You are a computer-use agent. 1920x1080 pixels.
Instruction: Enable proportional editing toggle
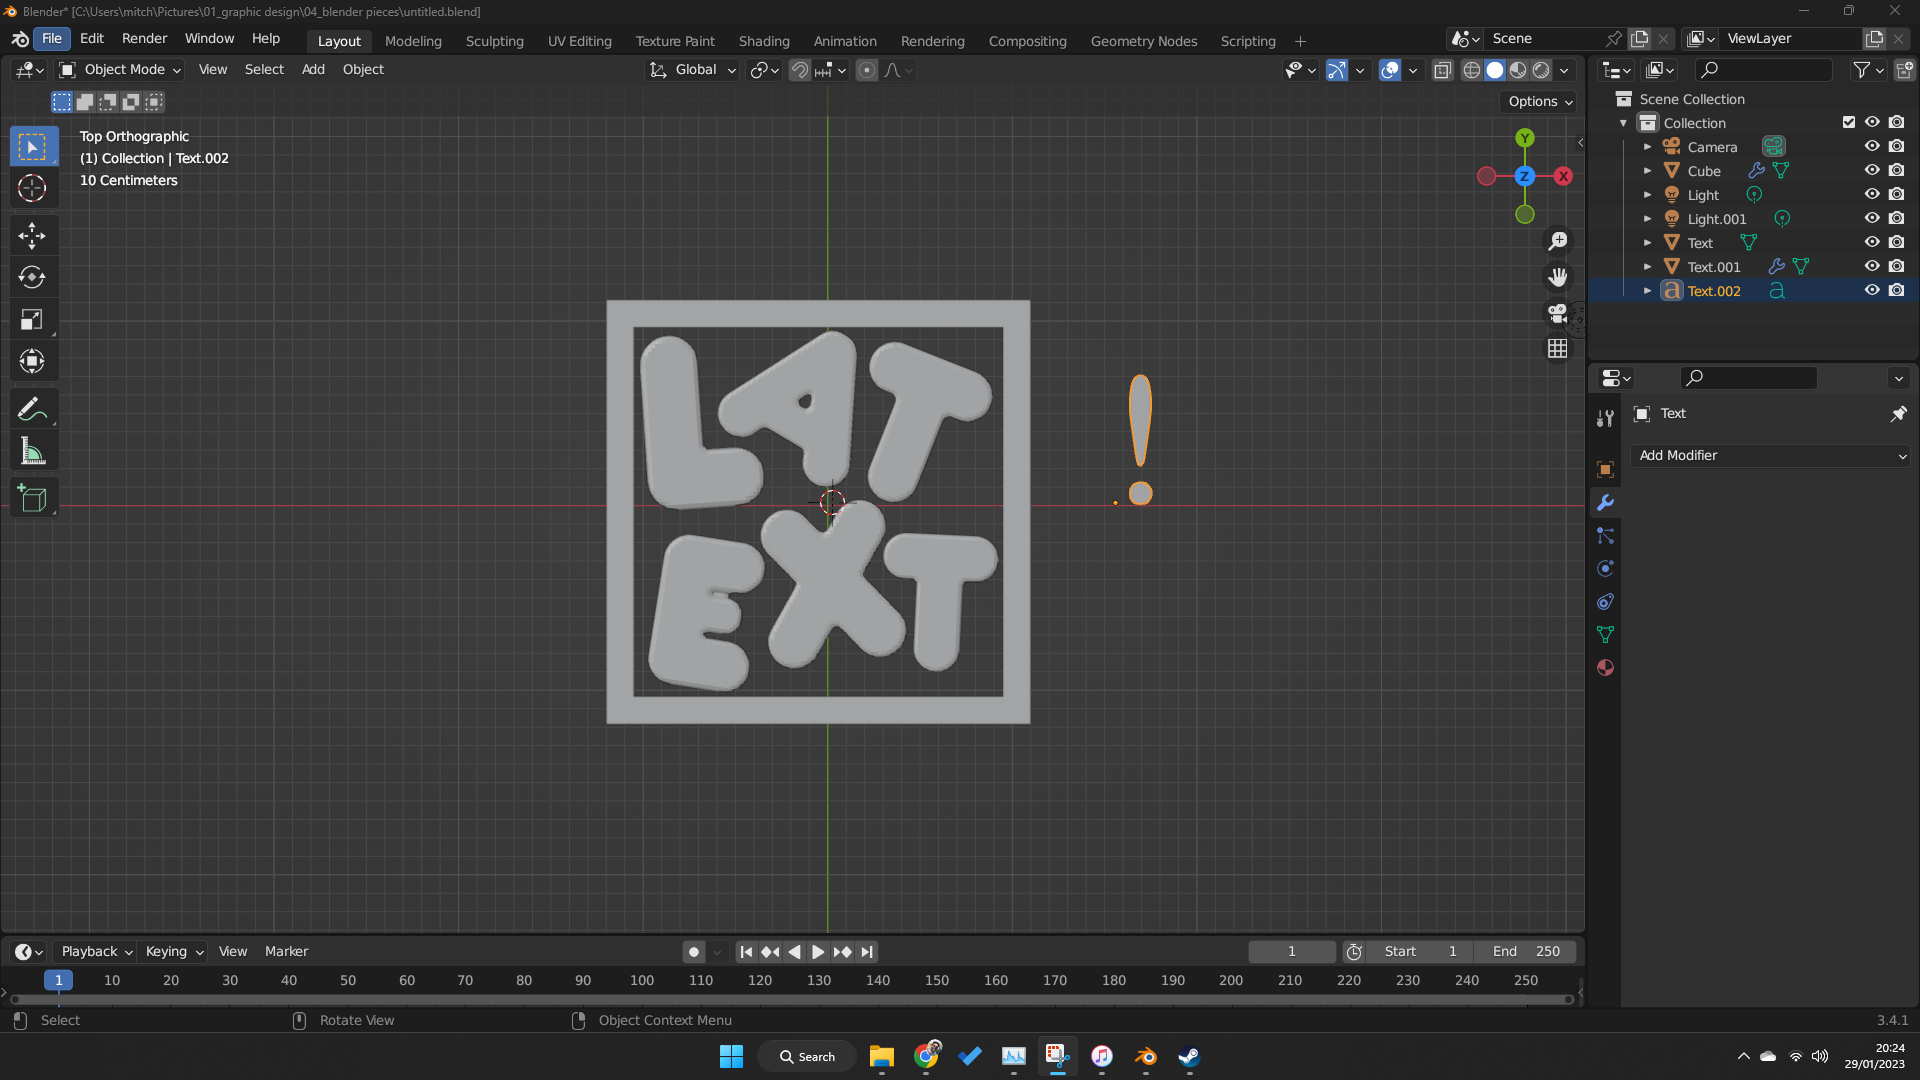click(x=866, y=70)
